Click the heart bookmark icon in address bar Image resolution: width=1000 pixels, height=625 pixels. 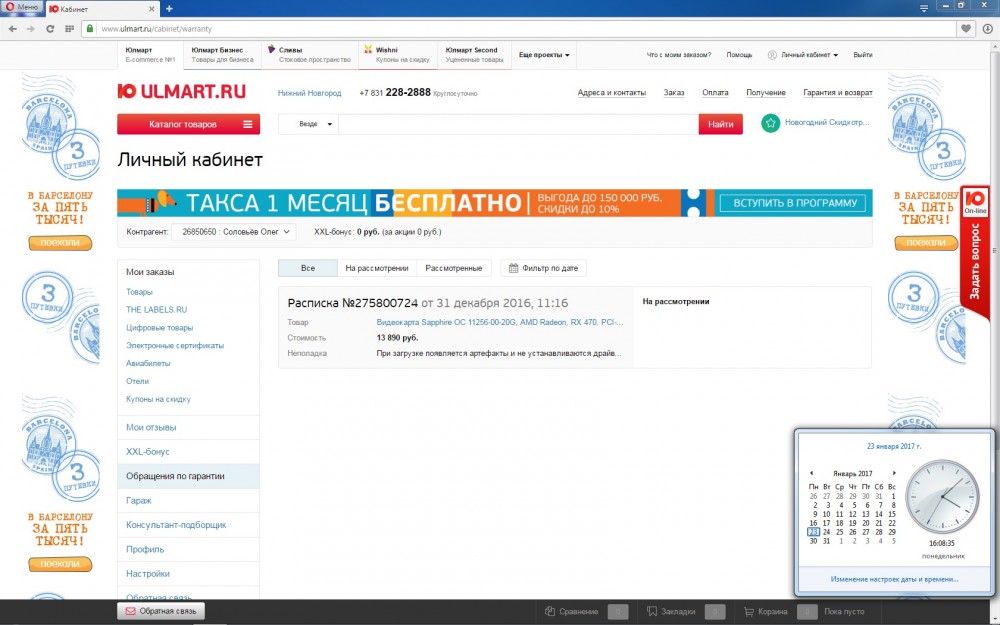pyautogui.click(x=965, y=29)
